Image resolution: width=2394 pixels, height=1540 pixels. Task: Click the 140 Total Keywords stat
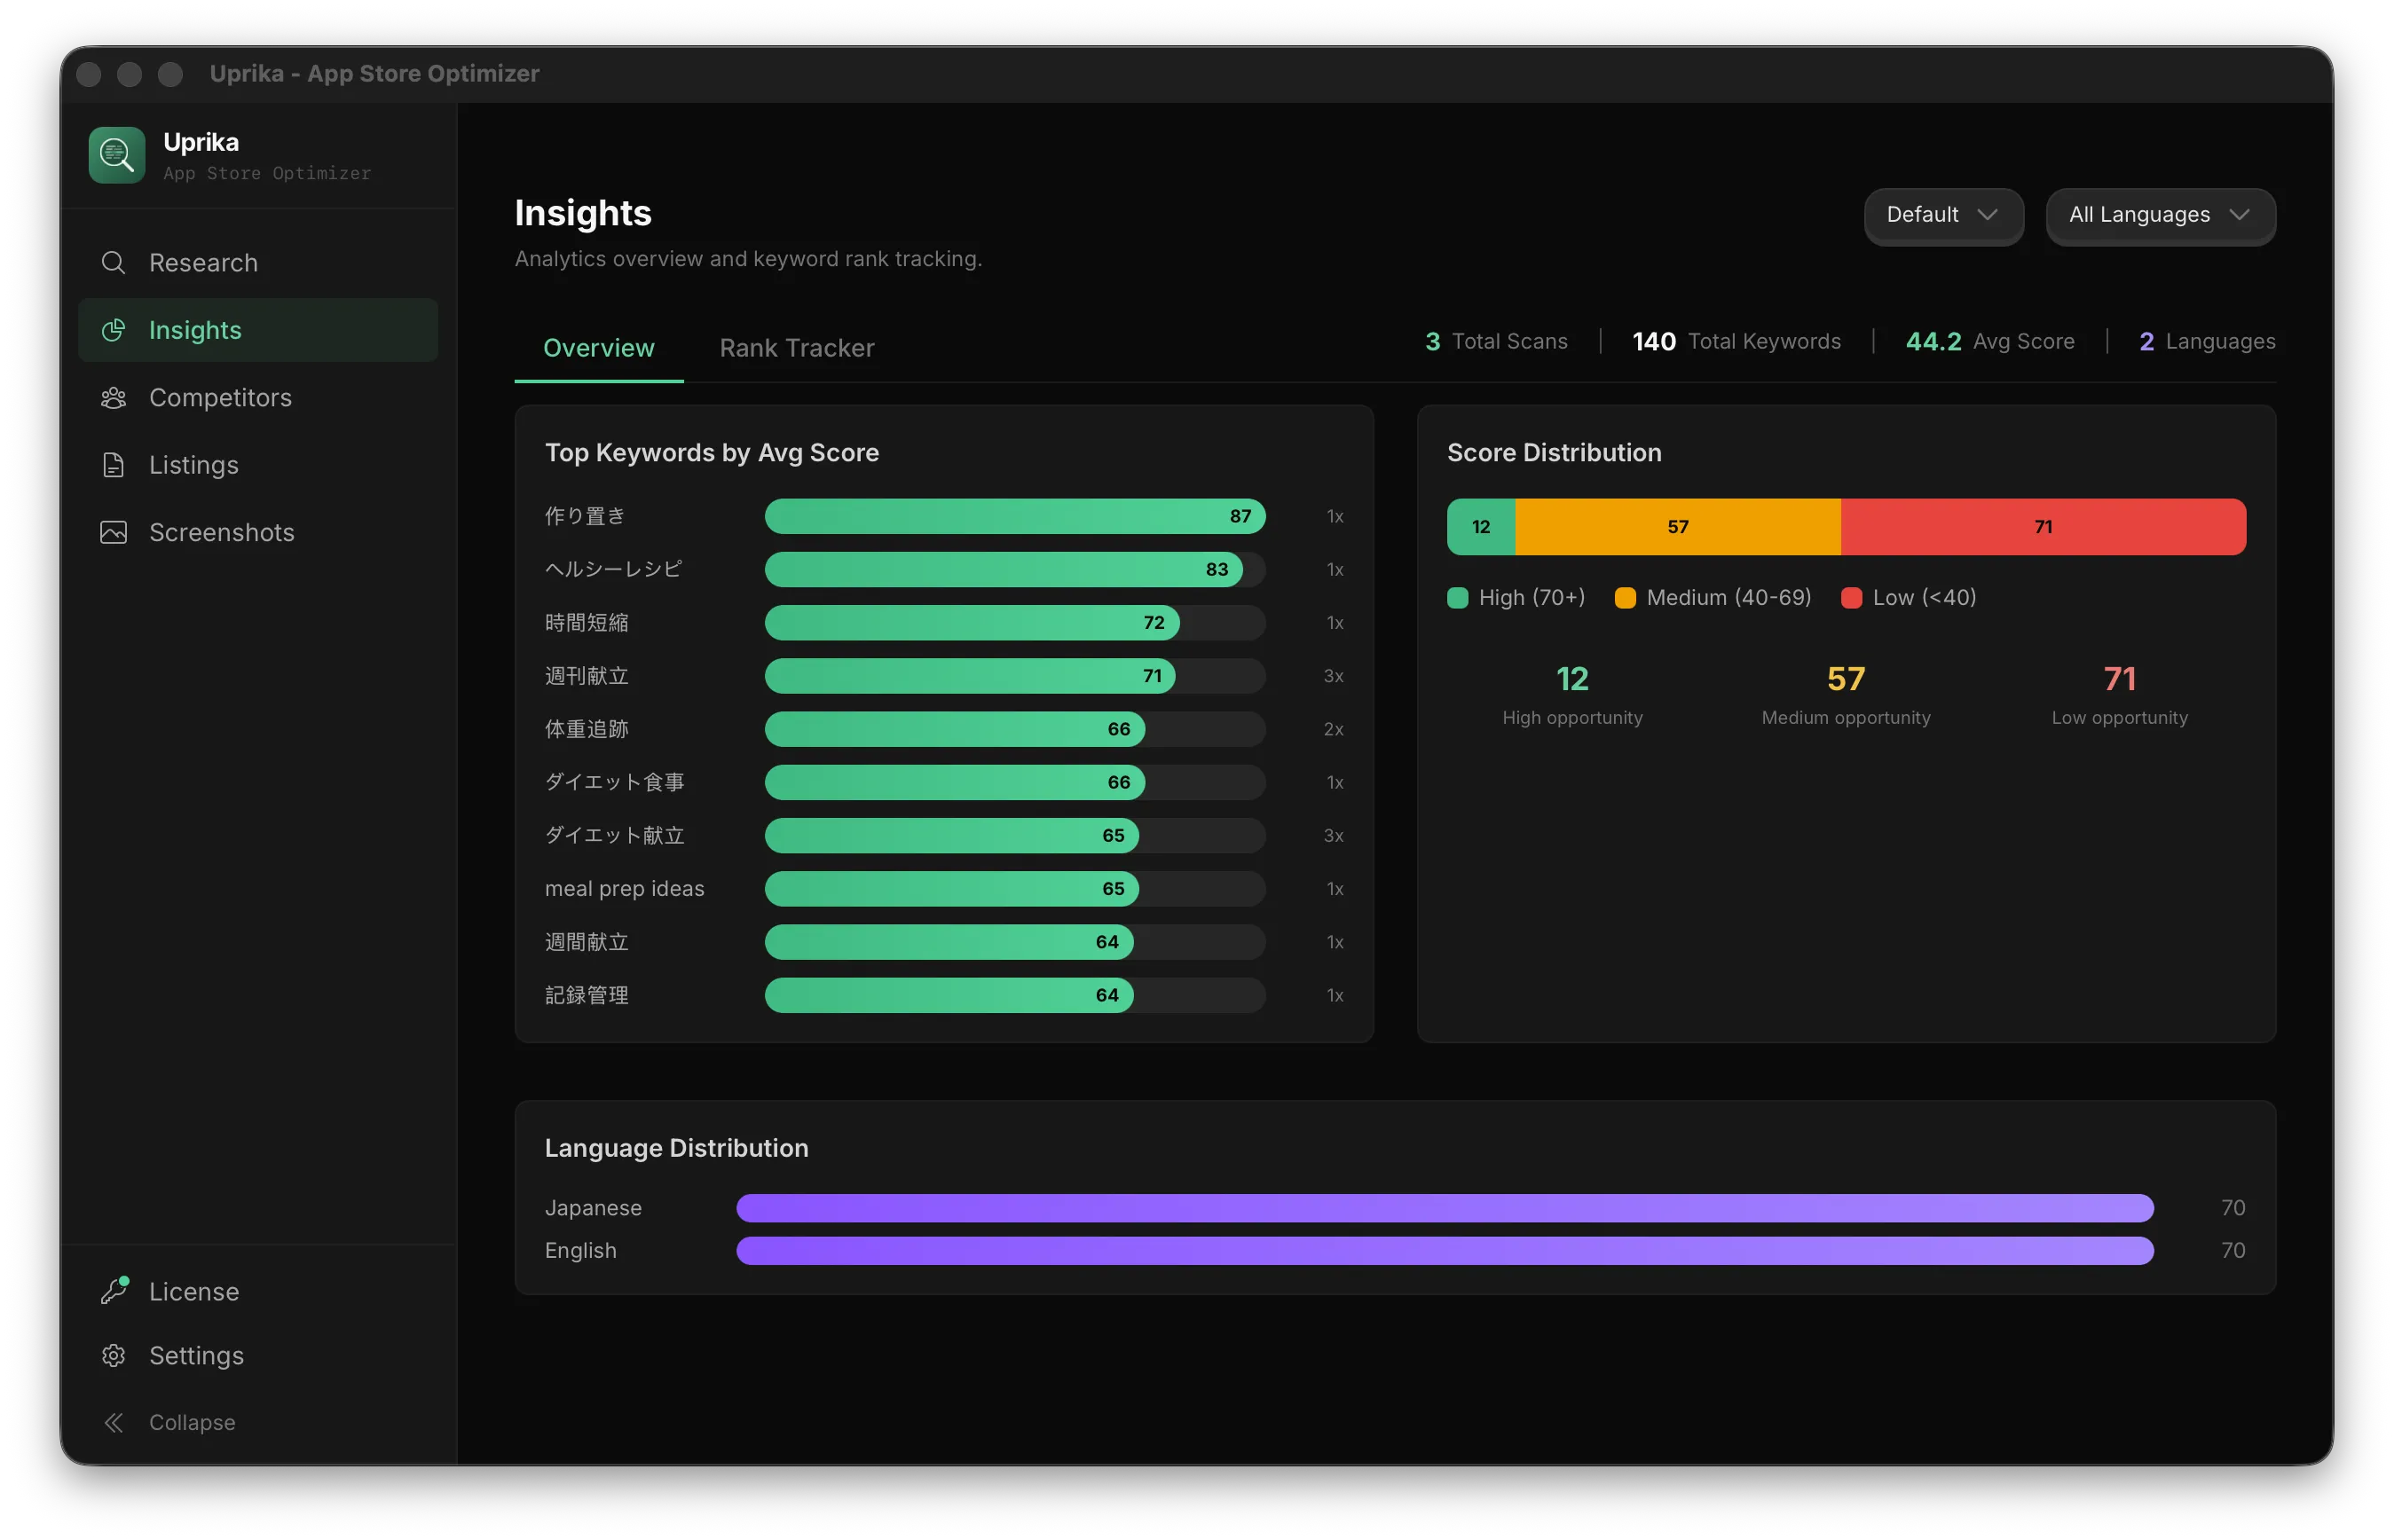point(1735,342)
